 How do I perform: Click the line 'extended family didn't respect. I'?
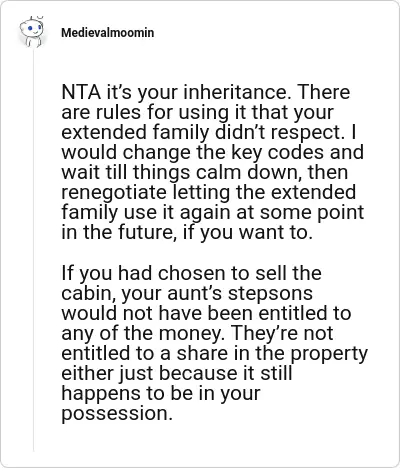coord(209,132)
